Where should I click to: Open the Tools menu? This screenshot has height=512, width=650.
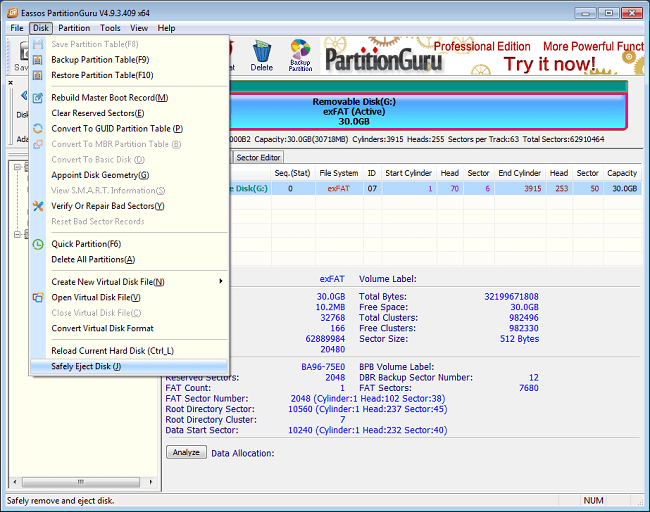(x=110, y=28)
